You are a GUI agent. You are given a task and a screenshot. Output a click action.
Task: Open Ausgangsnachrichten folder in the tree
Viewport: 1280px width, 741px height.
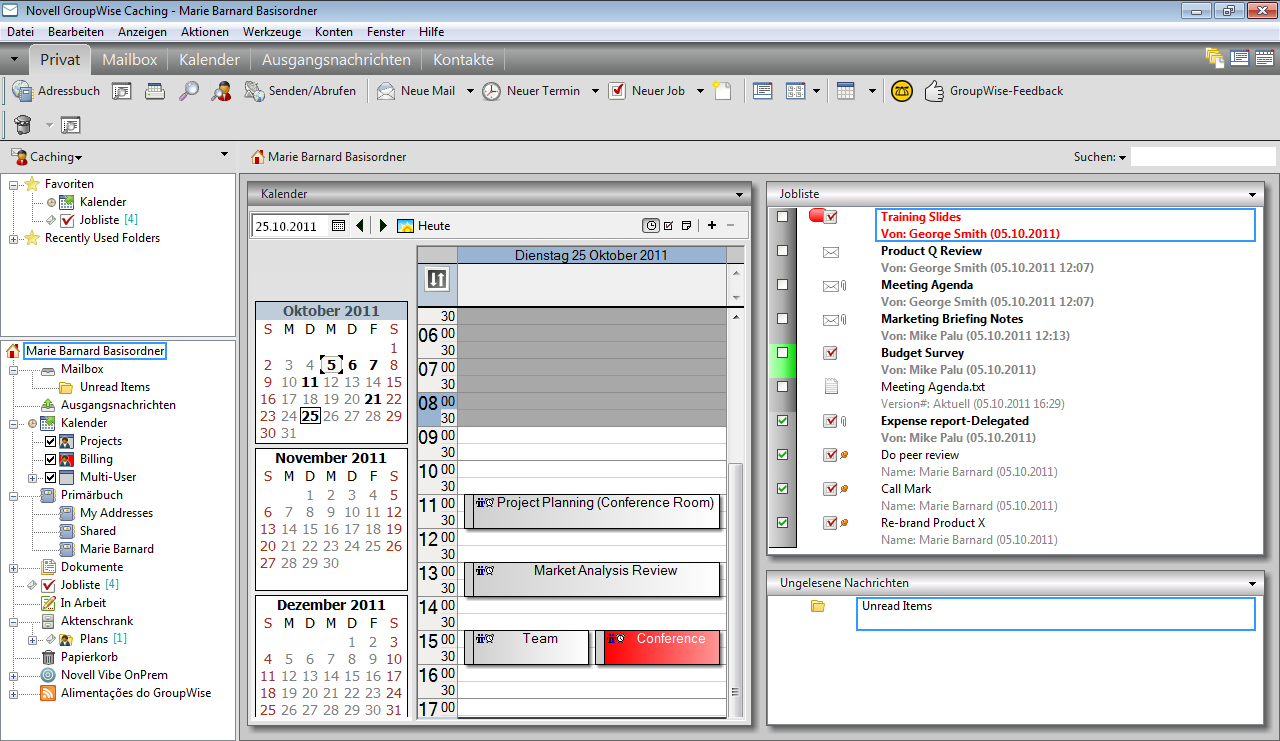coord(108,405)
